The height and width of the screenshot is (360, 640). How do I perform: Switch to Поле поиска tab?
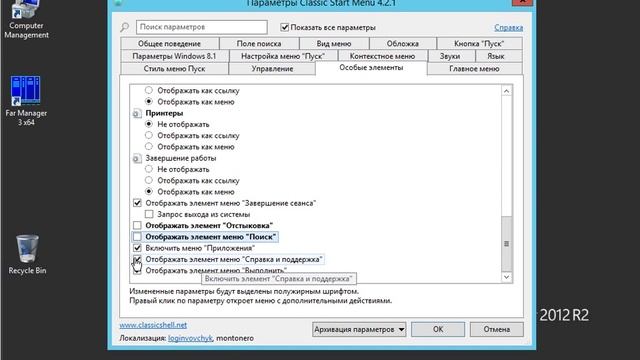pos(259,44)
